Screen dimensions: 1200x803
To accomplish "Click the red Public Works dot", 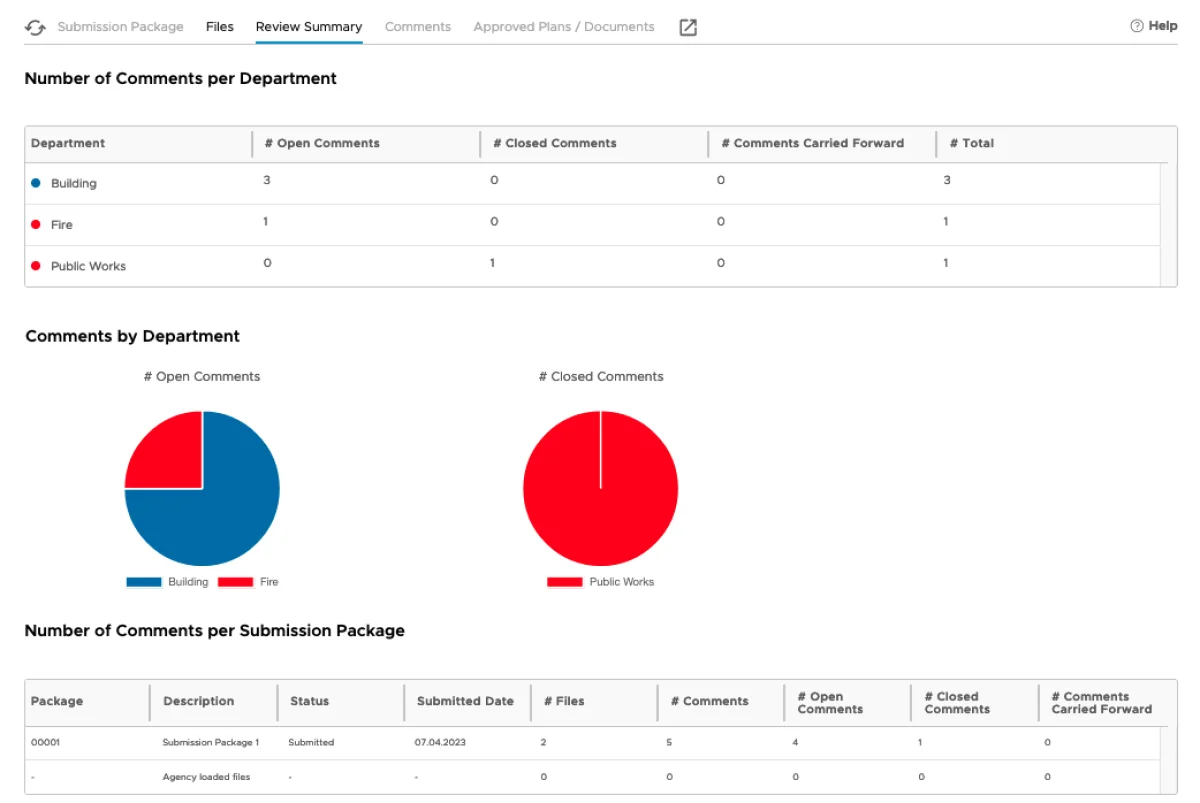I will 36,266.
